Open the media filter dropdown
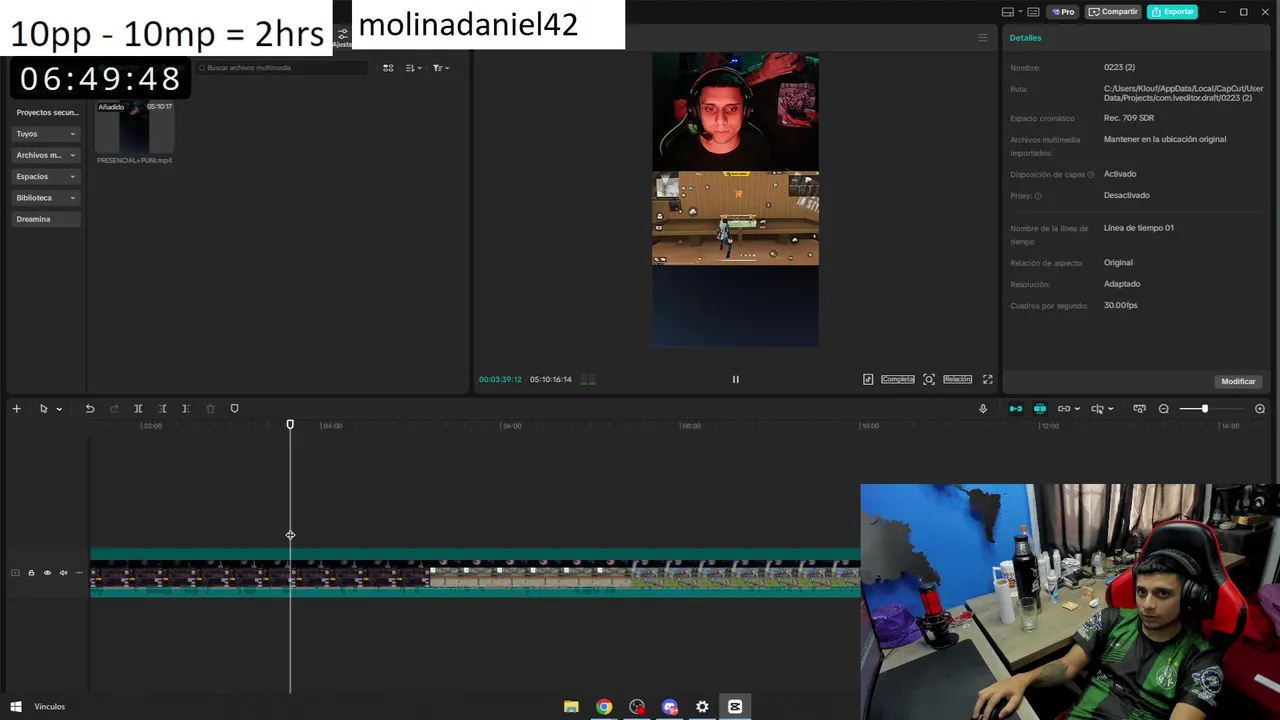 [441, 68]
